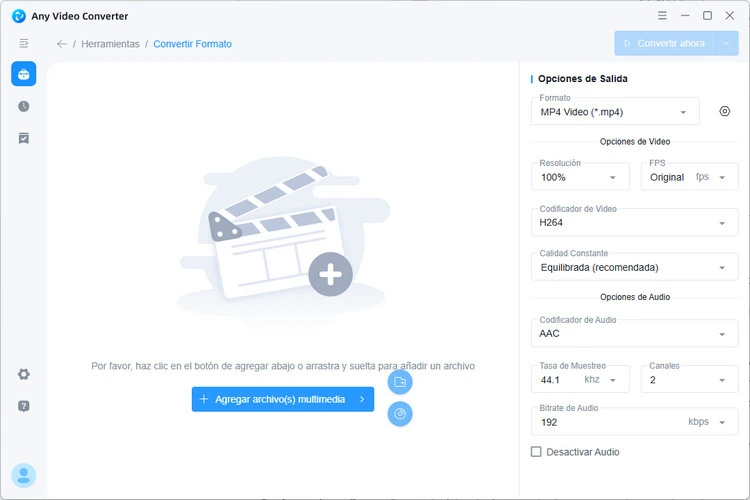Click the Any Video Converter title text
750x500 pixels.
(80, 16)
